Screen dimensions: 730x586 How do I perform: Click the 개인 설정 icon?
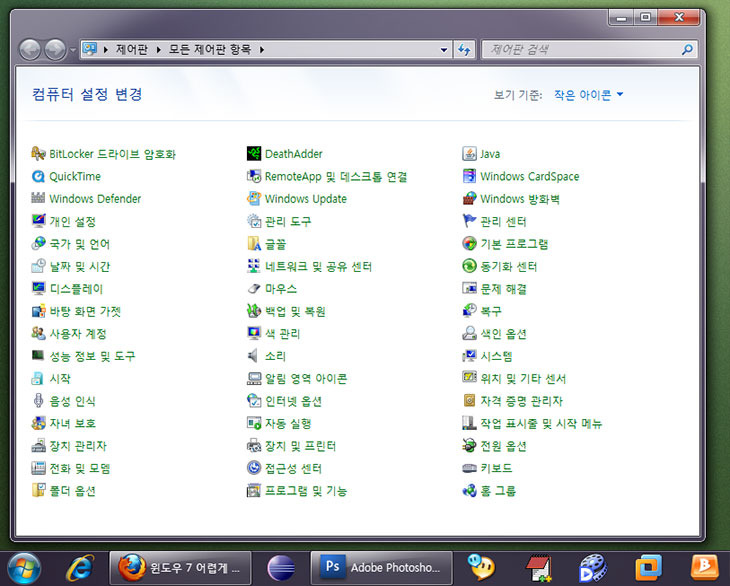point(38,221)
